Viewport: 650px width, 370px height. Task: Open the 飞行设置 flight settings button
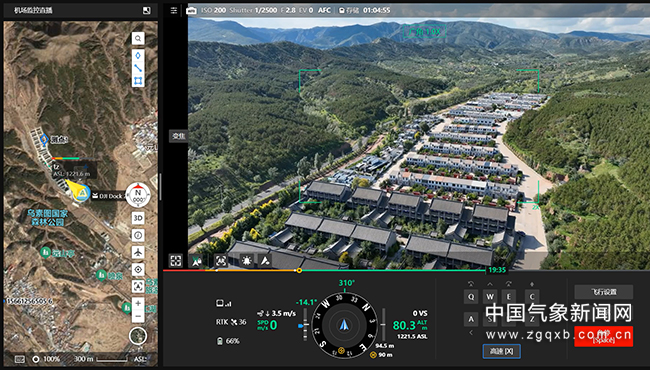(604, 292)
